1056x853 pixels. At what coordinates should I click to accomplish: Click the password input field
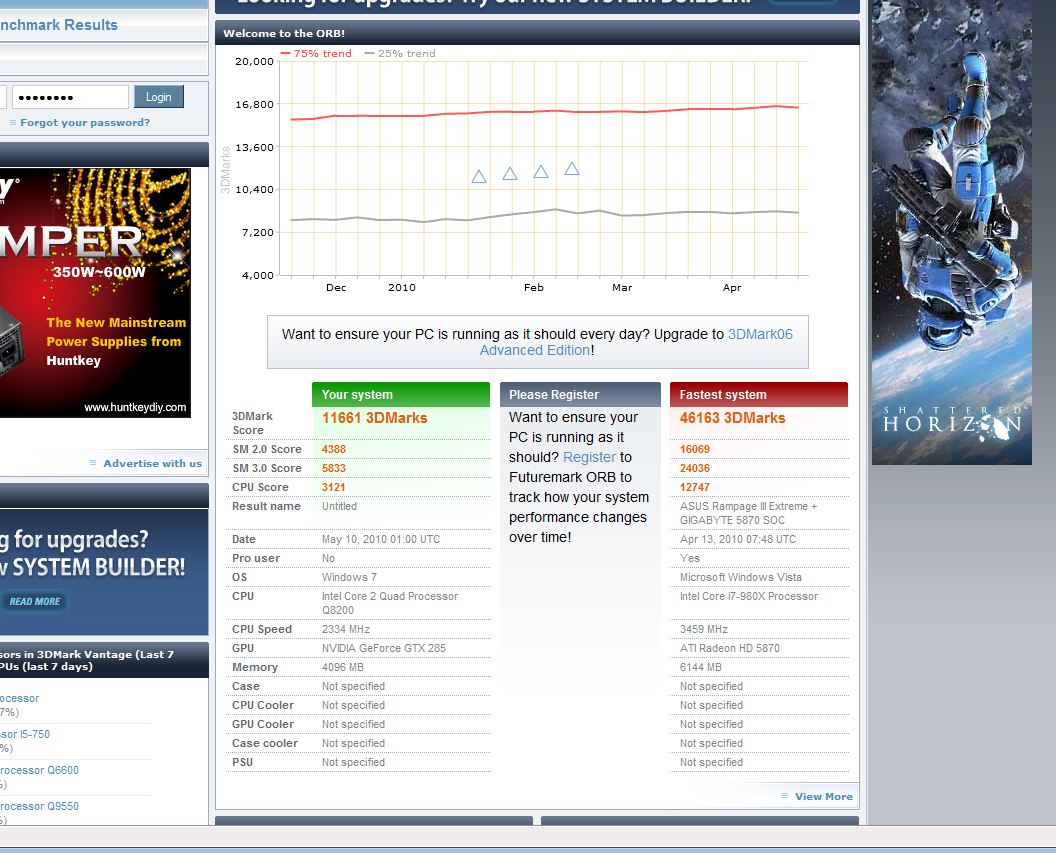(x=70, y=97)
